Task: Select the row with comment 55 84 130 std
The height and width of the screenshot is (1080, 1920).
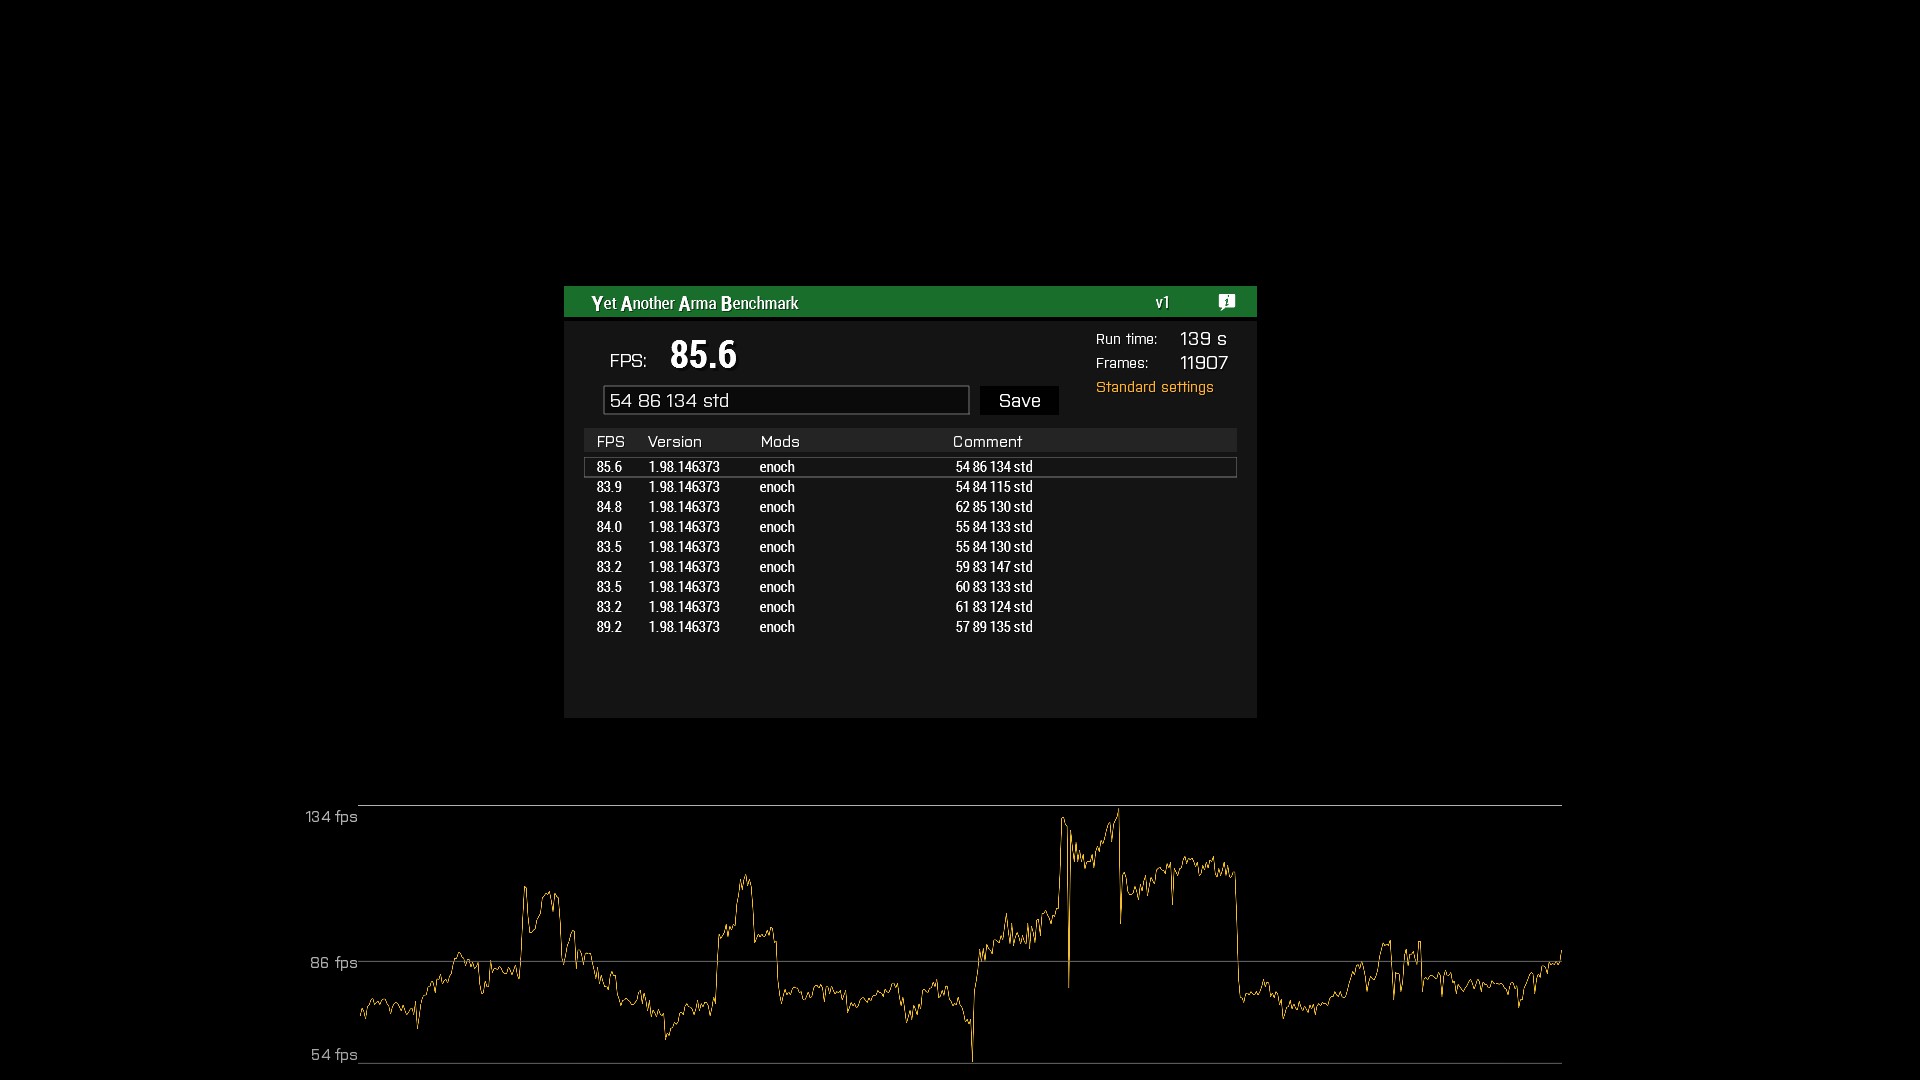Action: click(910, 547)
